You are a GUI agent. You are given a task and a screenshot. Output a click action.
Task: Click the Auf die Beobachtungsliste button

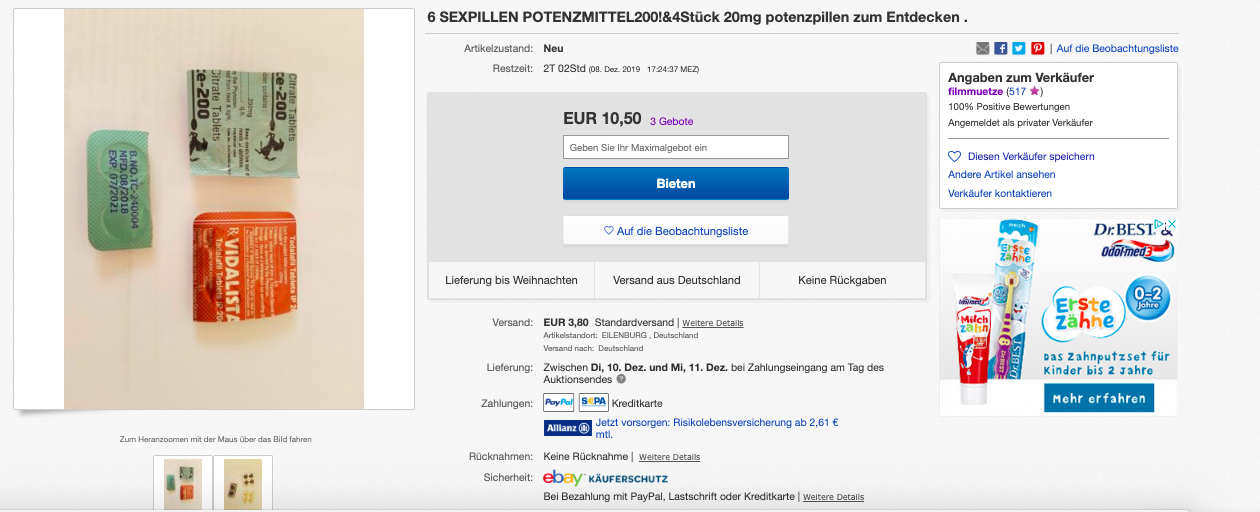tap(675, 231)
